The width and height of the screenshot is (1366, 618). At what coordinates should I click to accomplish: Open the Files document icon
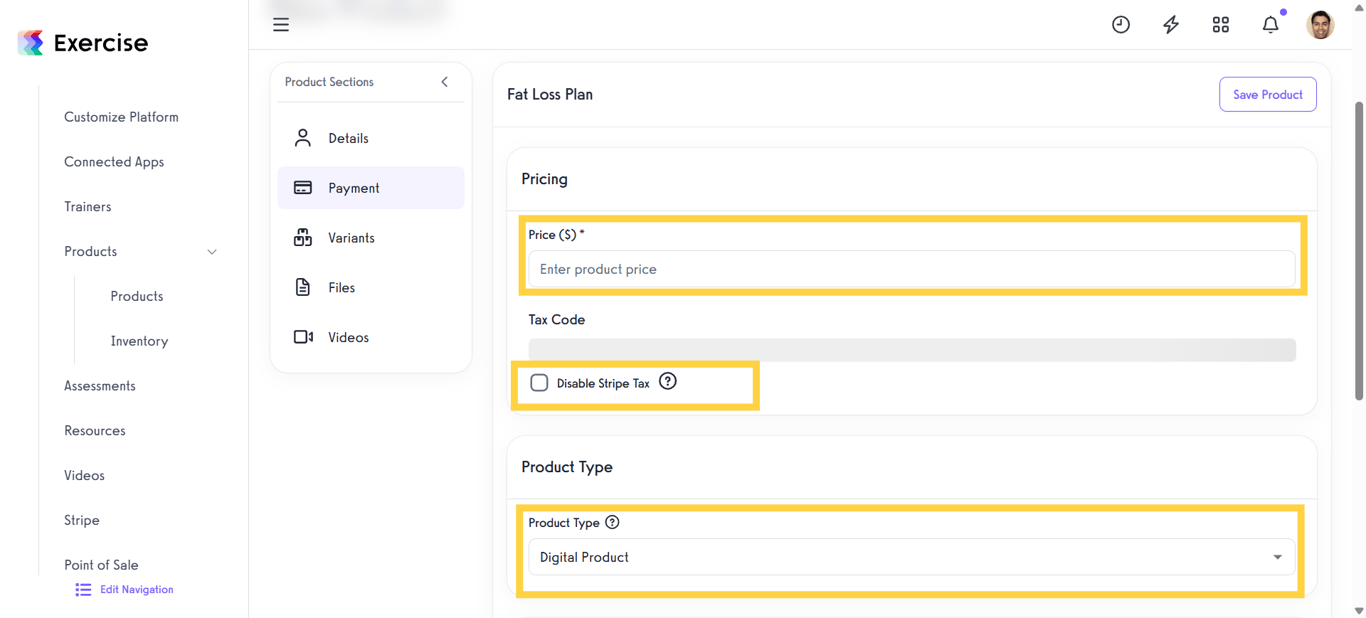(x=303, y=287)
